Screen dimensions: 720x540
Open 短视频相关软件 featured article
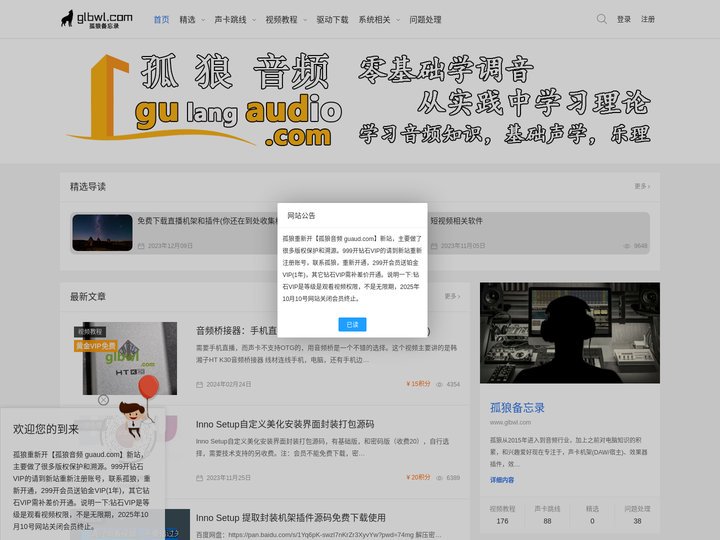pyautogui.click(x=456, y=220)
